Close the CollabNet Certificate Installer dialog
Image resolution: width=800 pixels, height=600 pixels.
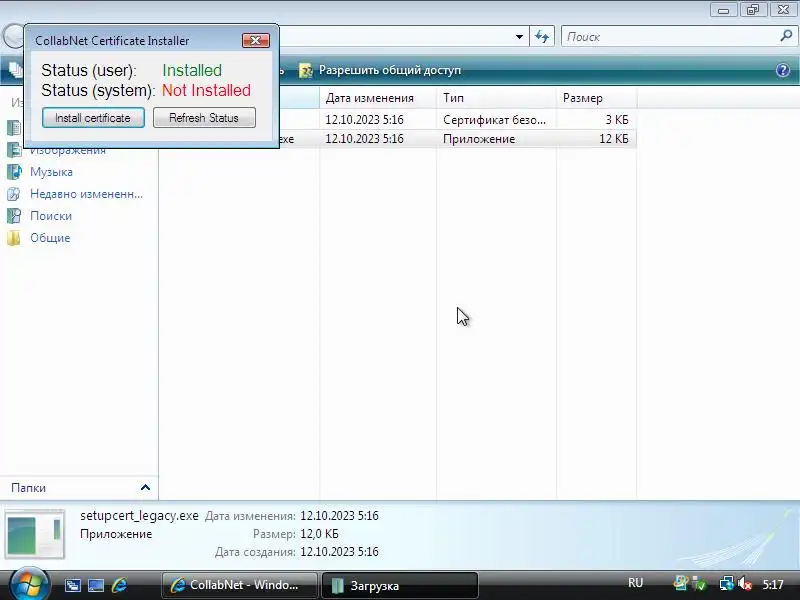coord(256,40)
